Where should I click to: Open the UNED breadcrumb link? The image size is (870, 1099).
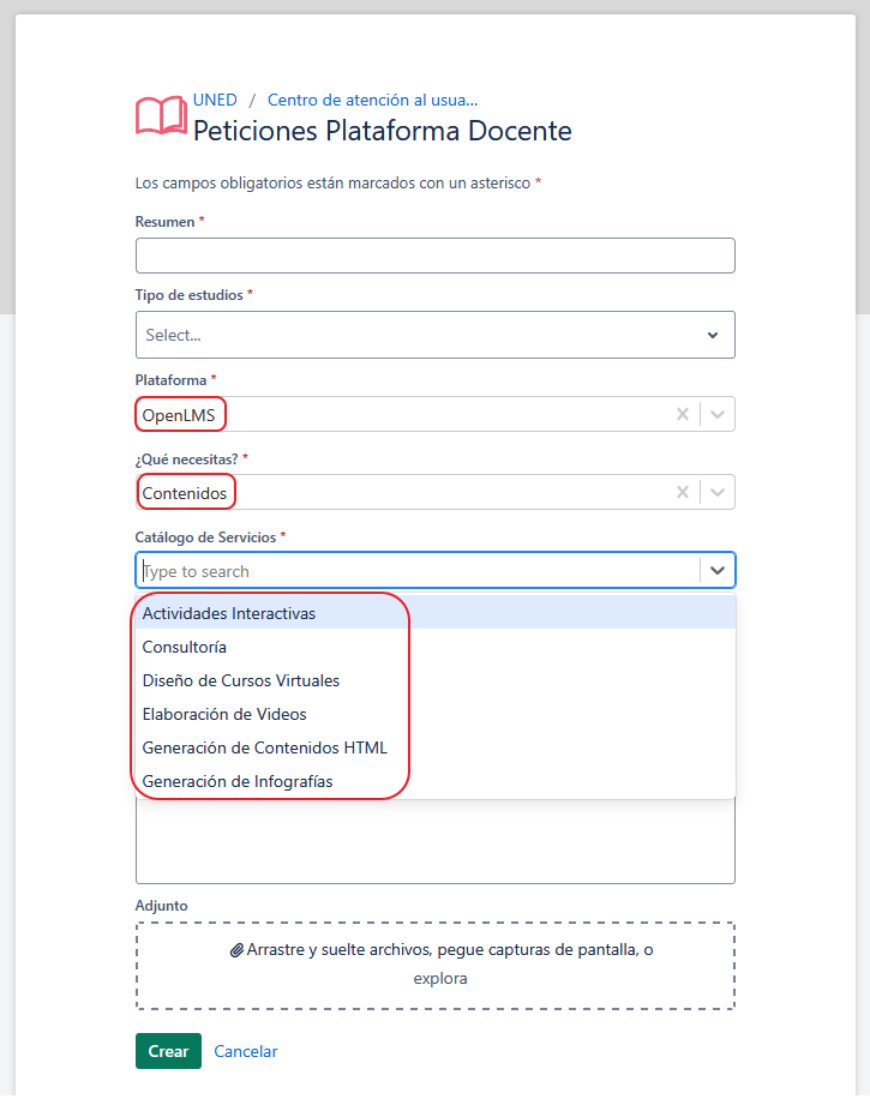(x=215, y=100)
